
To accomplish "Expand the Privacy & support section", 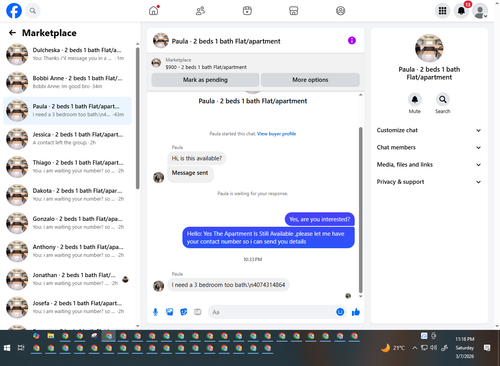I will [429, 182].
